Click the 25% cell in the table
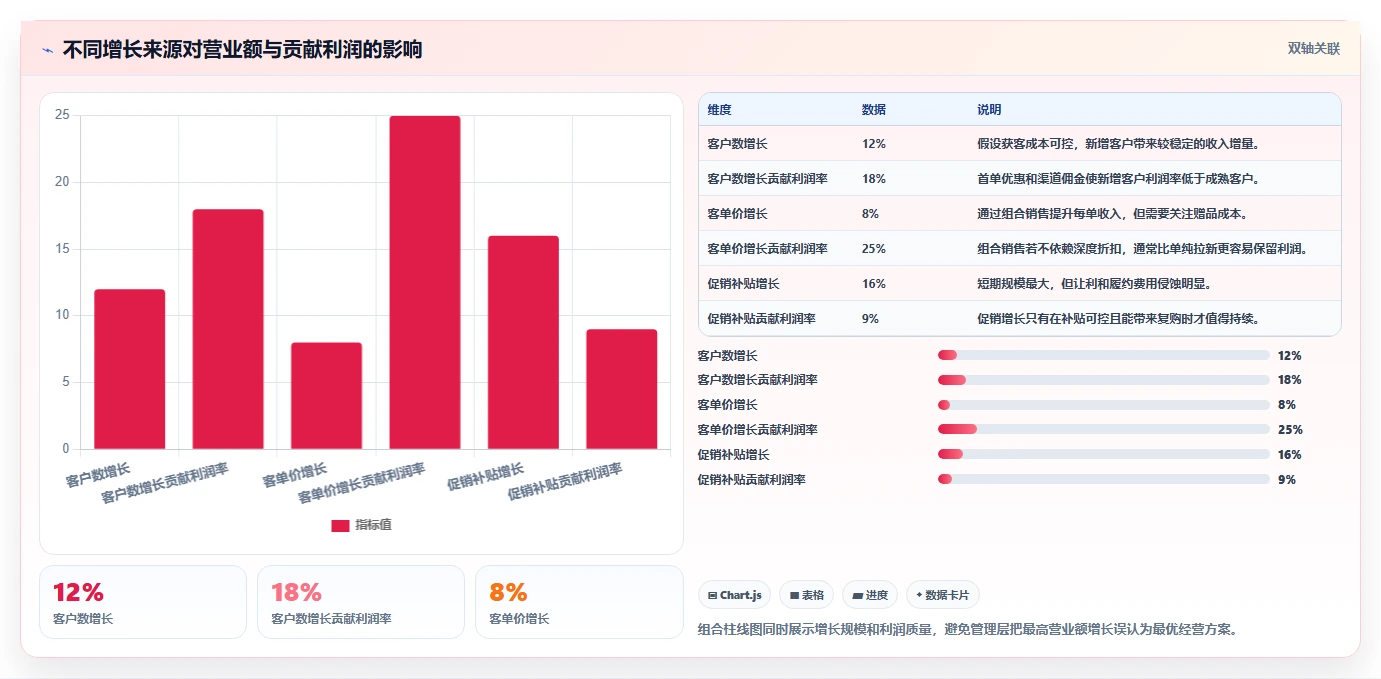The width and height of the screenshot is (1381, 679). click(x=873, y=249)
